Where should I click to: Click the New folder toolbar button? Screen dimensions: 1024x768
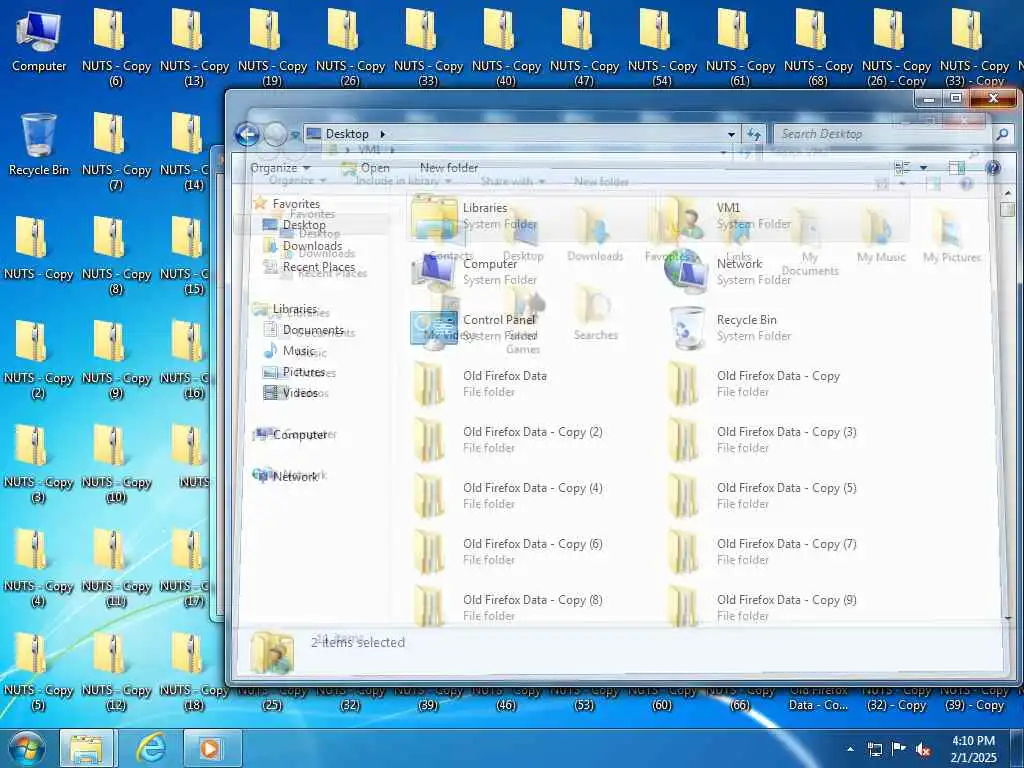pos(449,168)
